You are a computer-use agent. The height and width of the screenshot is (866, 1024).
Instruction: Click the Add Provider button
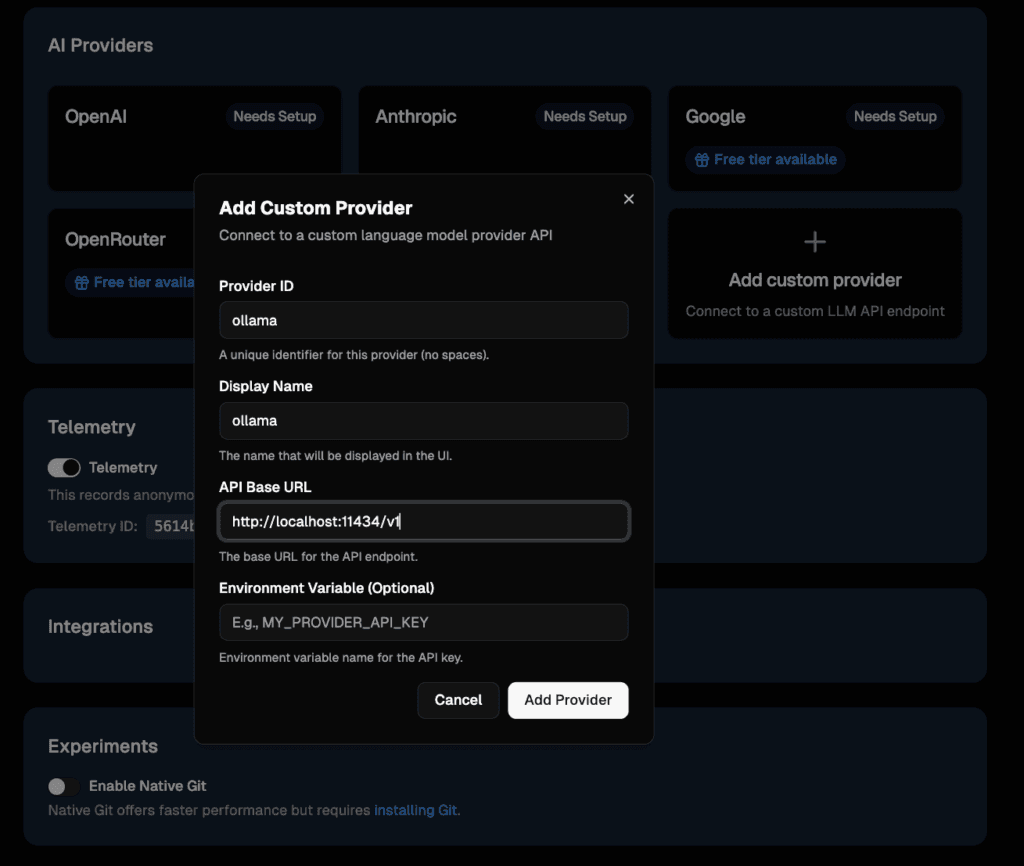568,700
